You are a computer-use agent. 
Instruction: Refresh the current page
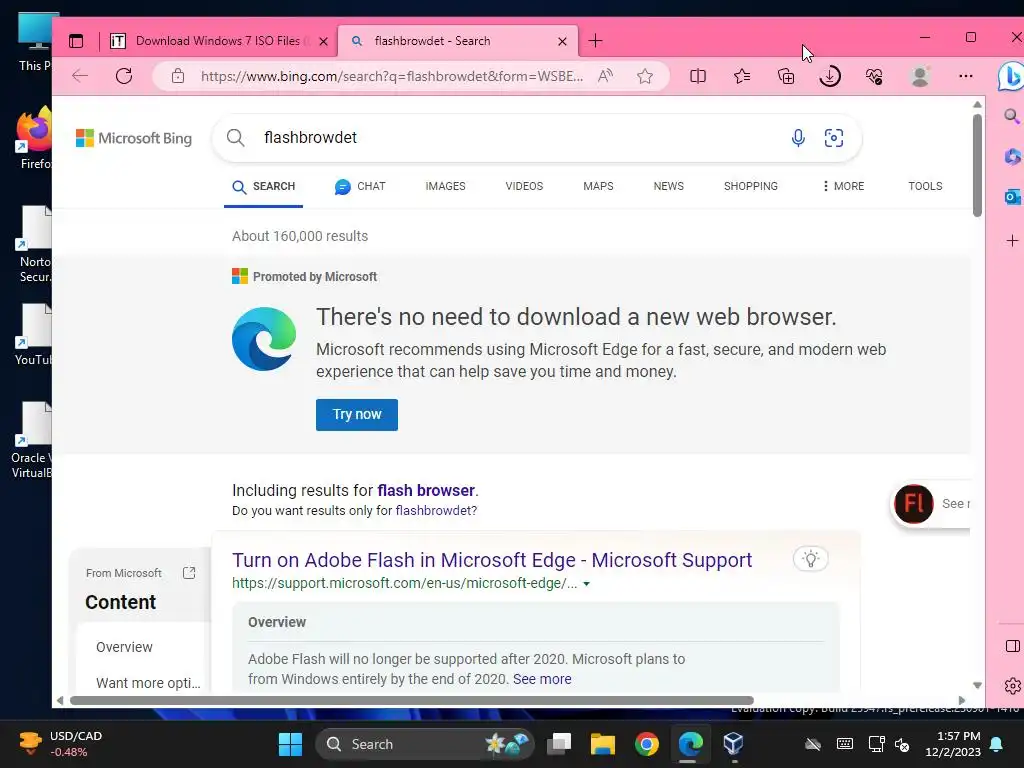point(124,76)
